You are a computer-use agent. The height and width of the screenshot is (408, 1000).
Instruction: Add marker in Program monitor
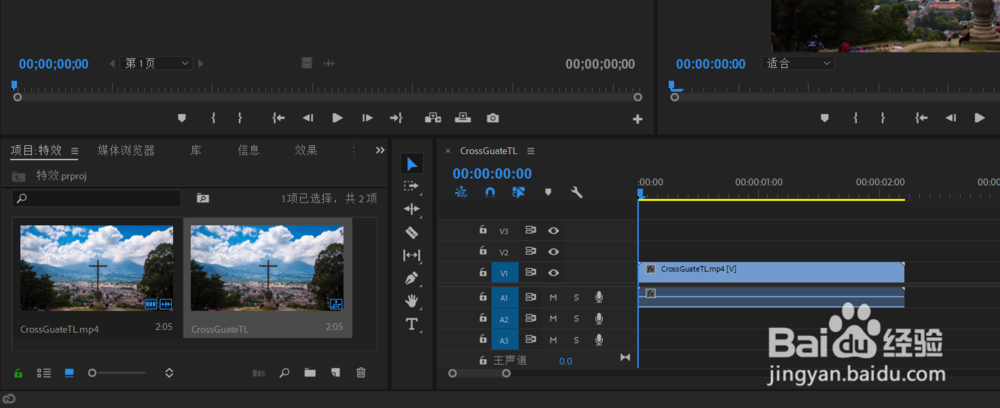click(x=825, y=118)
